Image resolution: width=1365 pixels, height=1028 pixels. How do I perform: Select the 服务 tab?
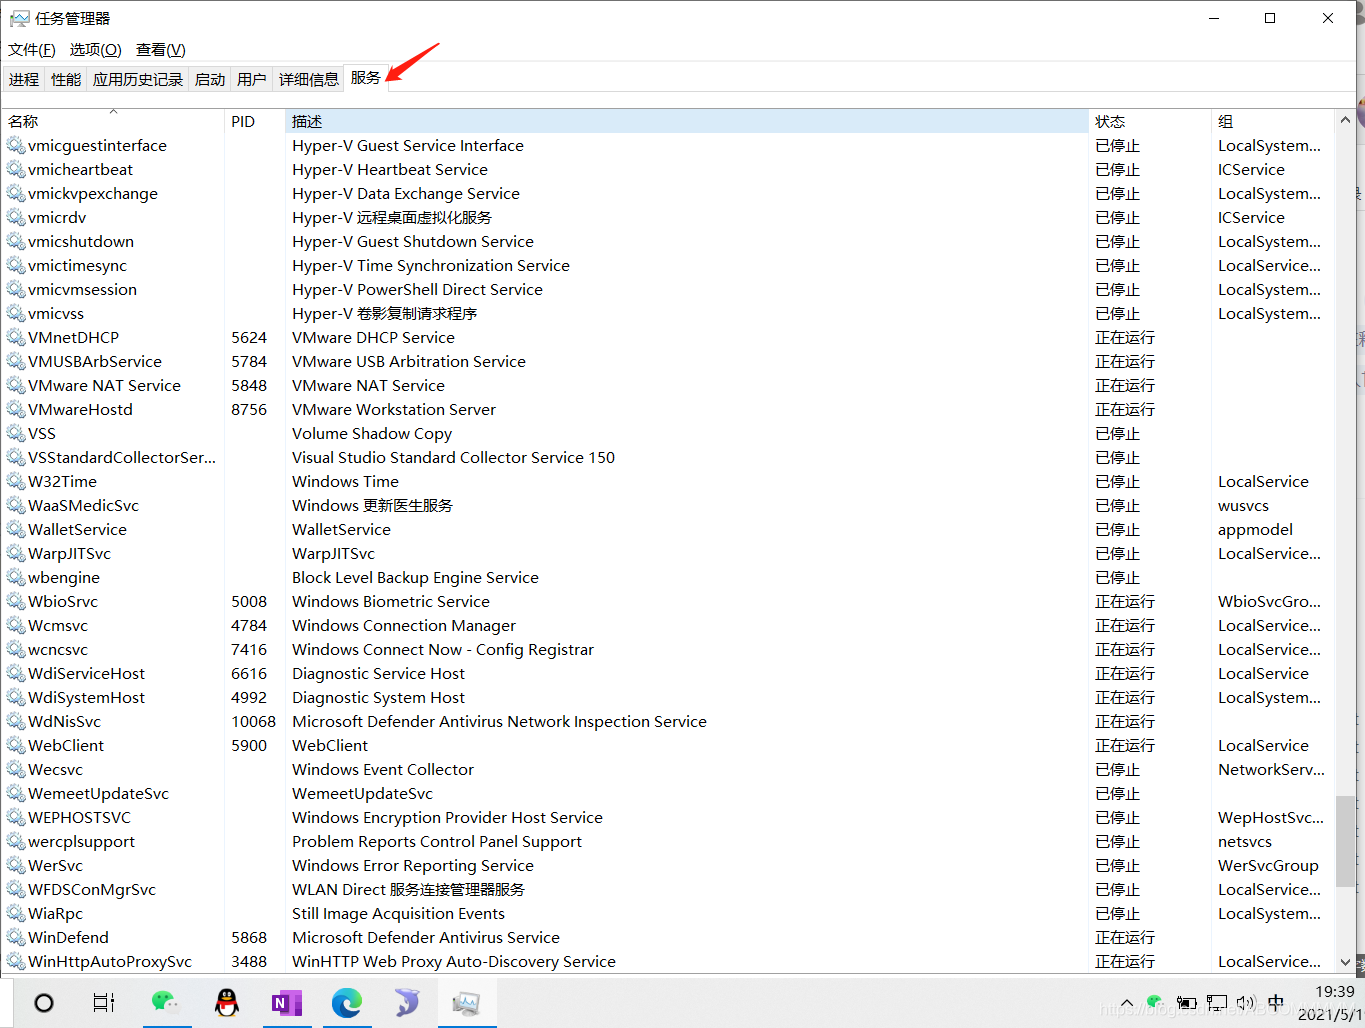[x=365, y=78]
